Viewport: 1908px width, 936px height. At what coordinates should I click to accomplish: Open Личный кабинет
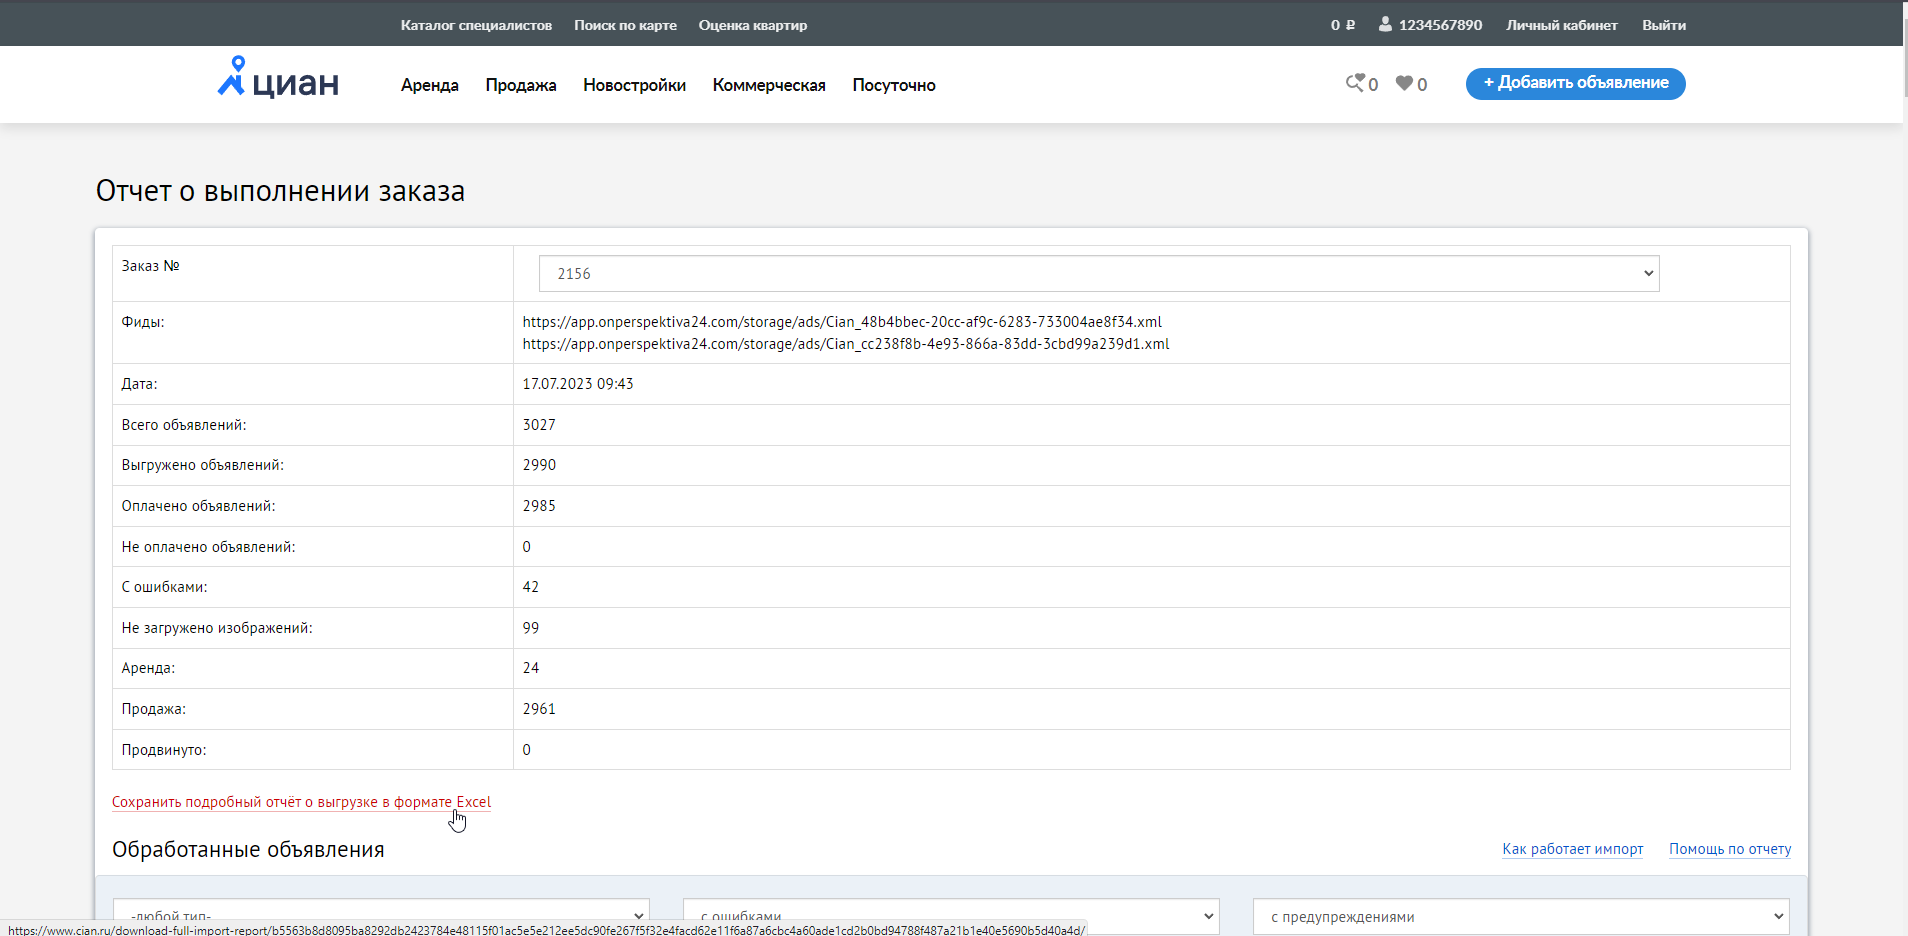pyautogui.click(x=1562, y=25)
